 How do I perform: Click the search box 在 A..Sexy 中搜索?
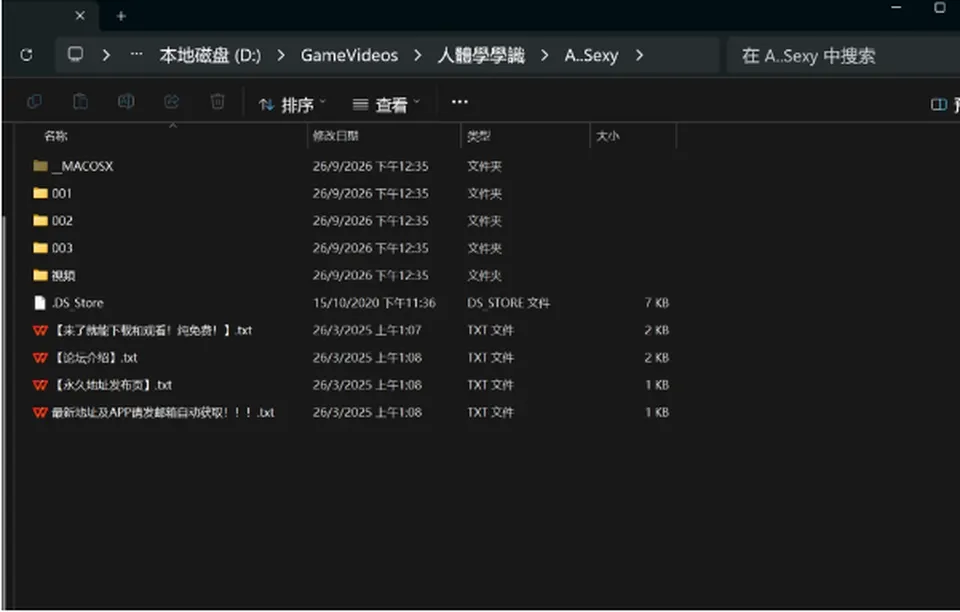[x=843, y=56]
